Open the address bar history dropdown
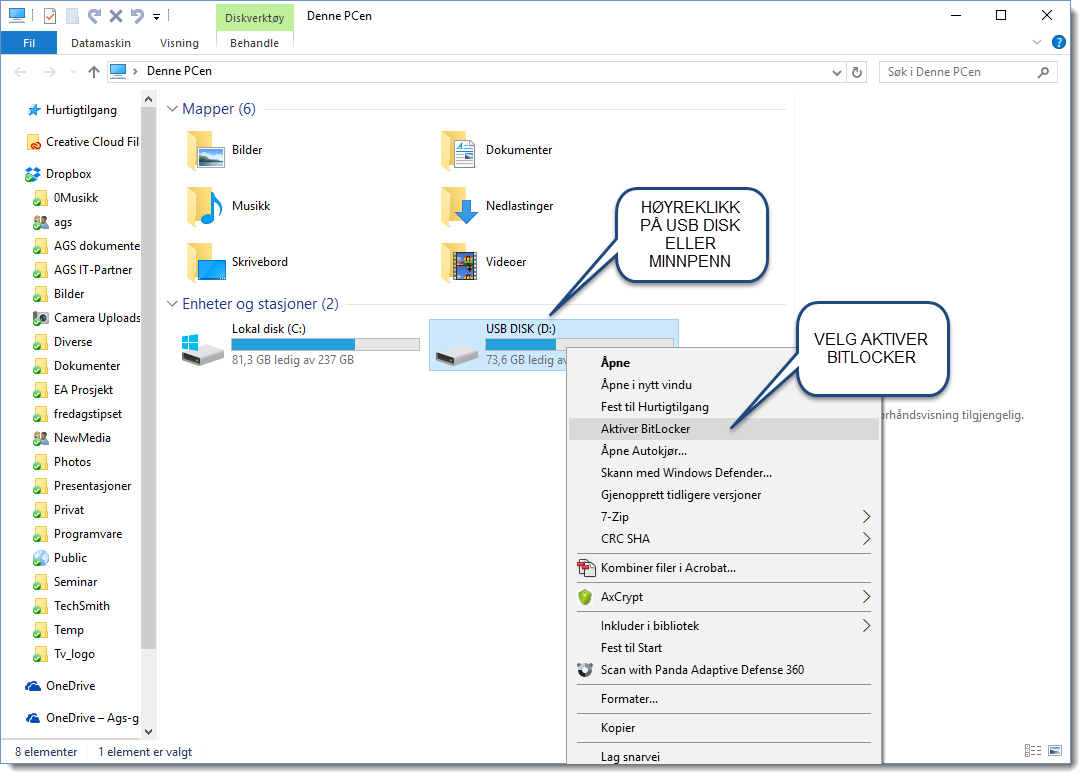 tap(836, 72)
